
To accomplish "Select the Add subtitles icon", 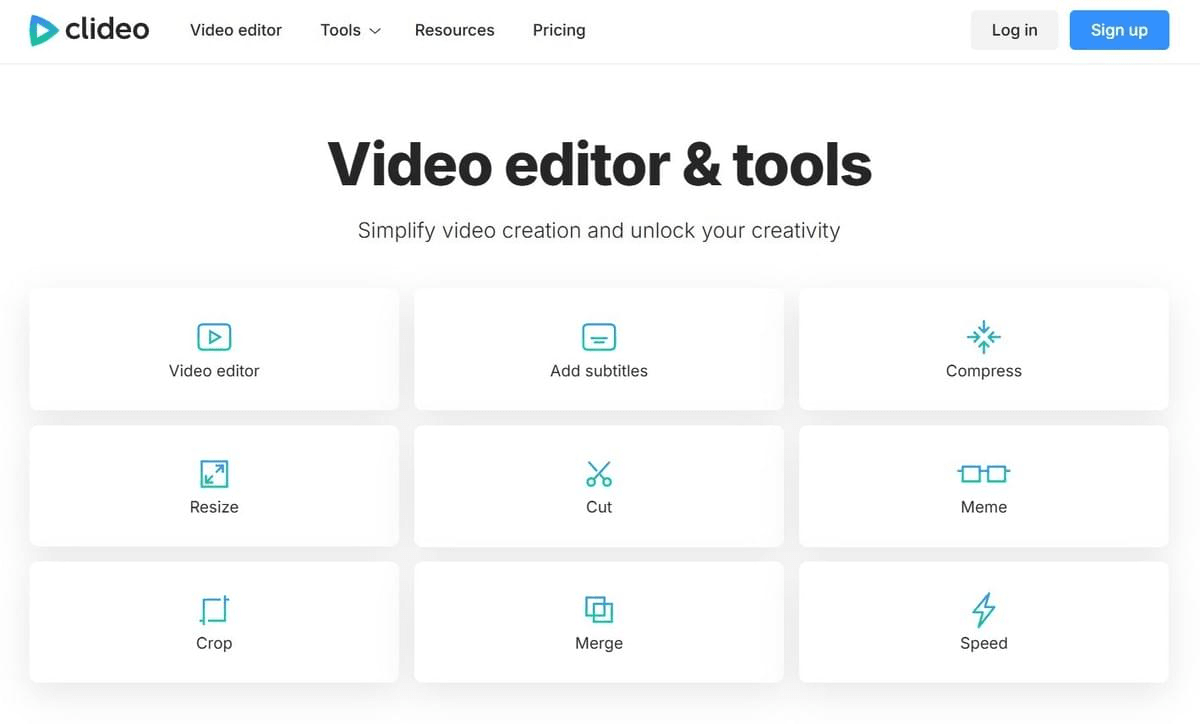I will click(x=599, y=337).
